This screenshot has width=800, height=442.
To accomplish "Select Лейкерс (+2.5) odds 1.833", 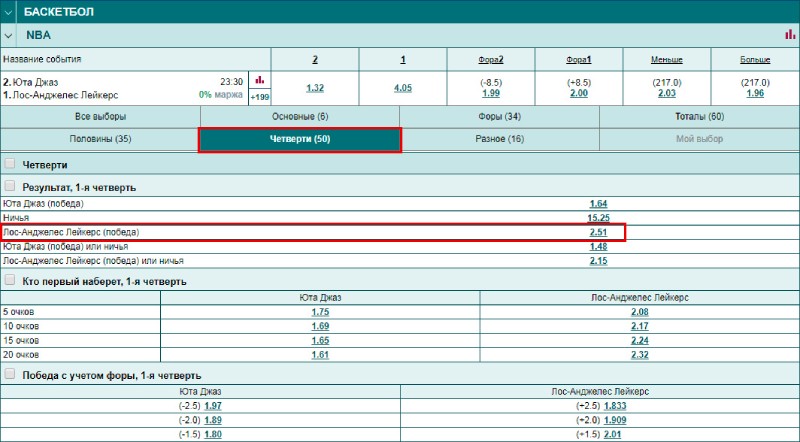I will pyautogui.click(x=615, y=406).
